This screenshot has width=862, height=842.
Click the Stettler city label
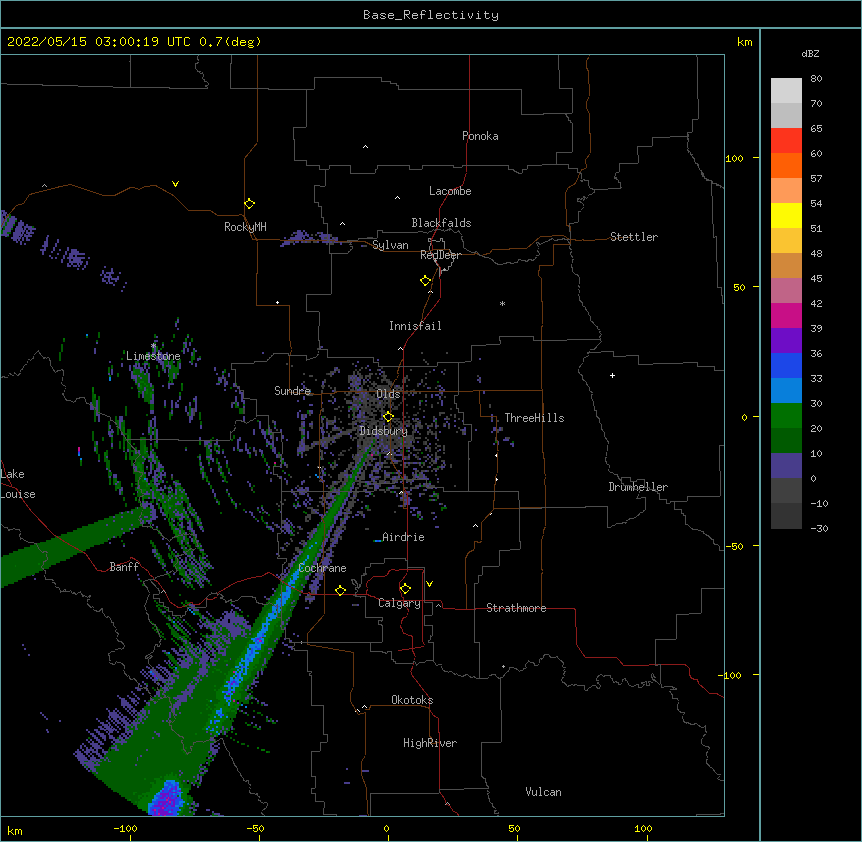(x=634, y=237)
